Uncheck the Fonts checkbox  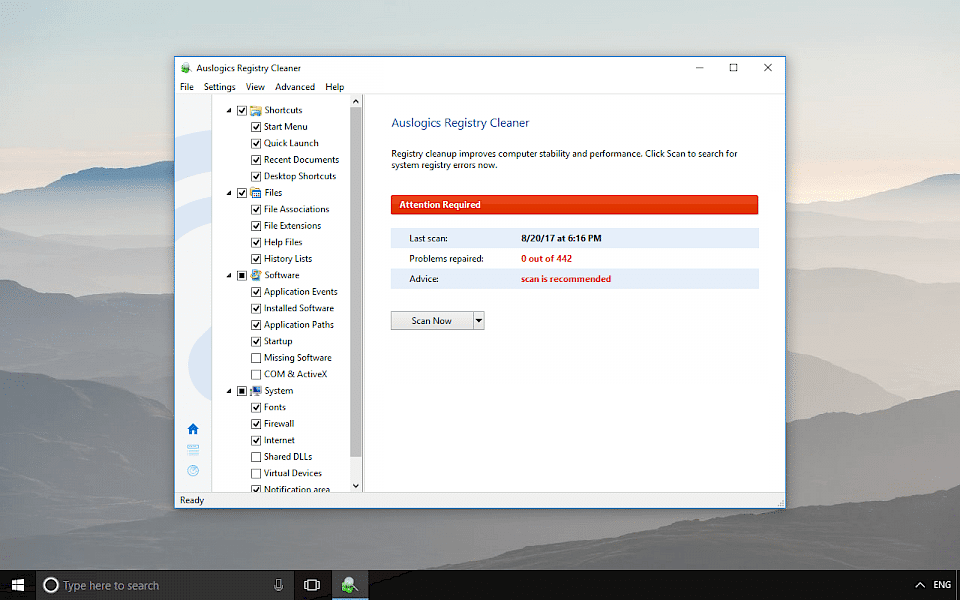click(256, 408)
